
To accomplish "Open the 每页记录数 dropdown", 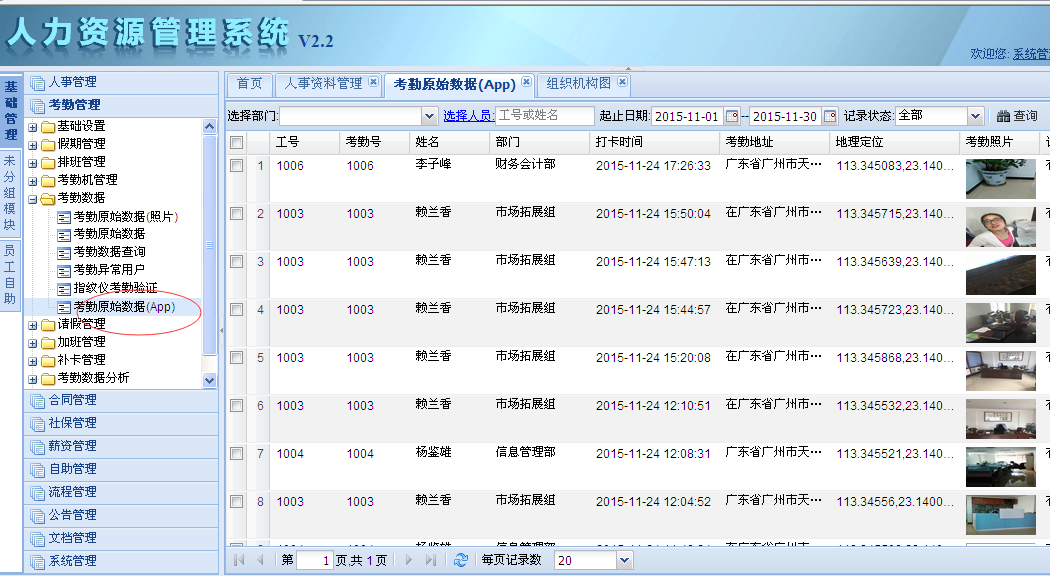I will pyautogui.click(x=624, y=560).
